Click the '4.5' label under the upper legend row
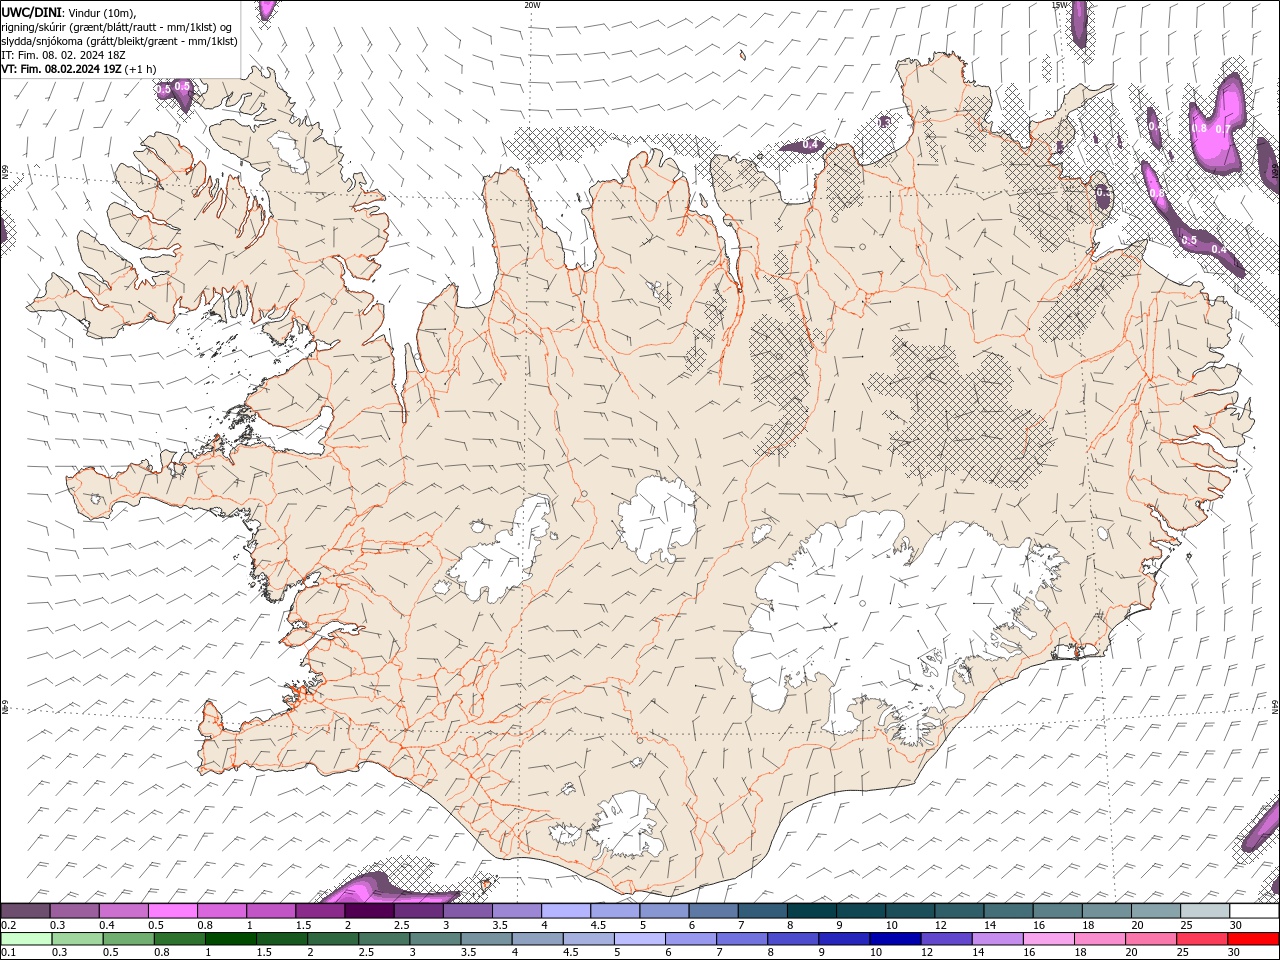Image resolution: width=1280 pixels, height=960 pixels. (598, 925)
